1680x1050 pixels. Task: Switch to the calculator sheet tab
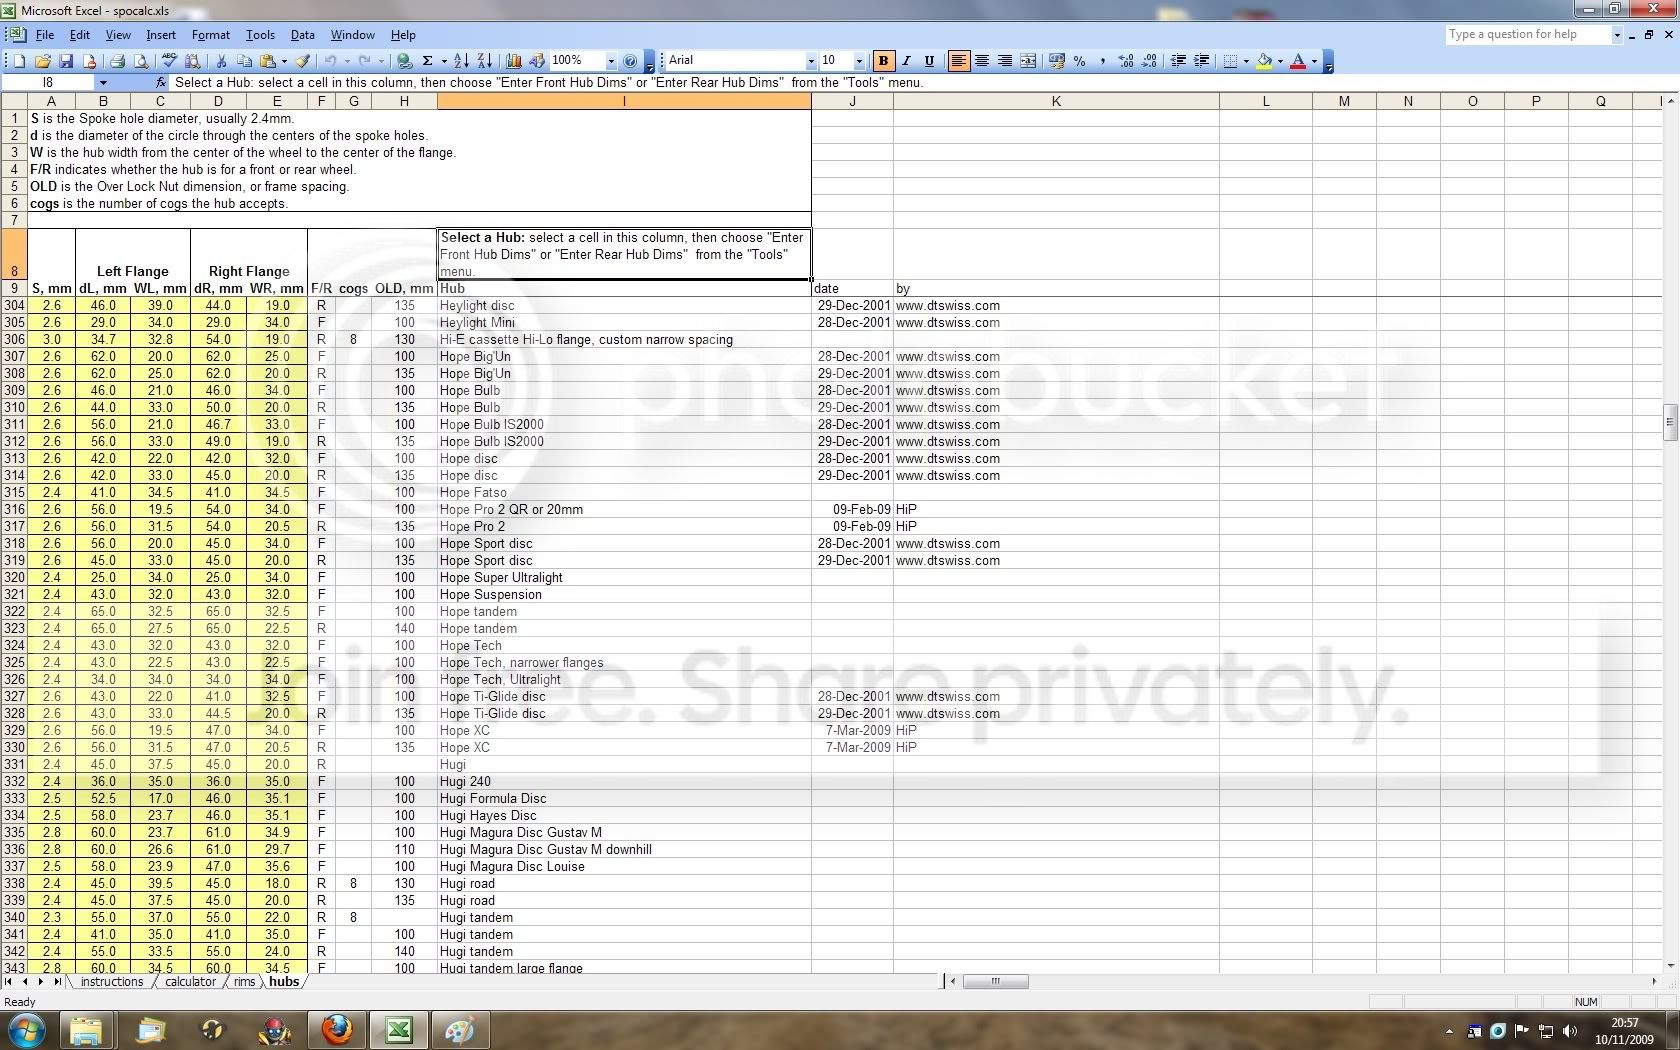[190, 982]
